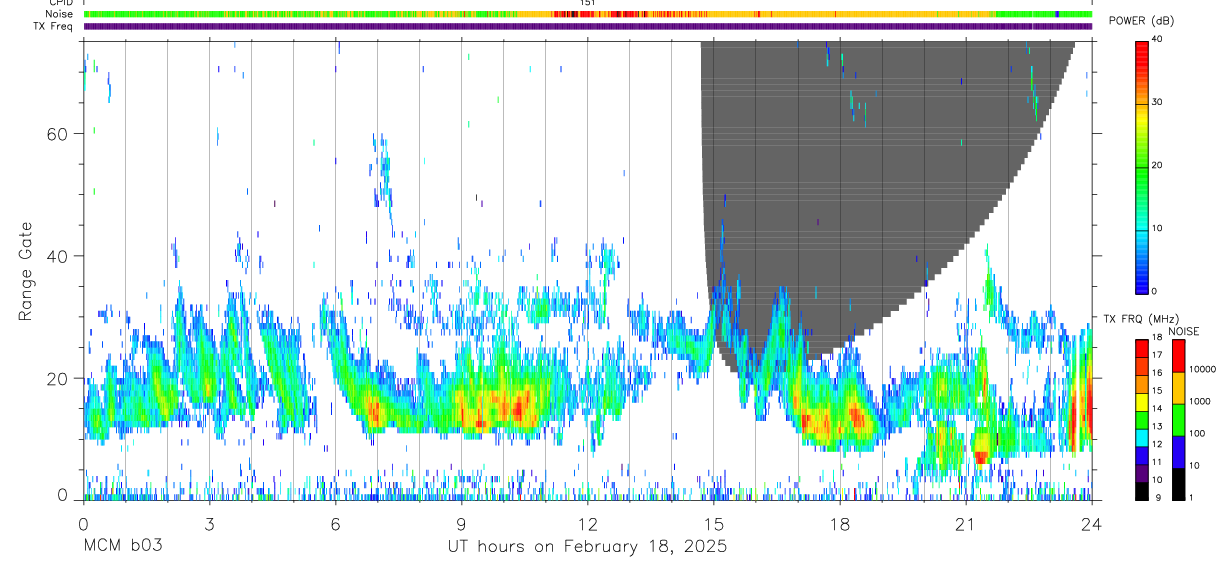Screen dimensions: 1228x567
Task: Click the '24' hour tick on the time axis
Action: click(1092, 523)
